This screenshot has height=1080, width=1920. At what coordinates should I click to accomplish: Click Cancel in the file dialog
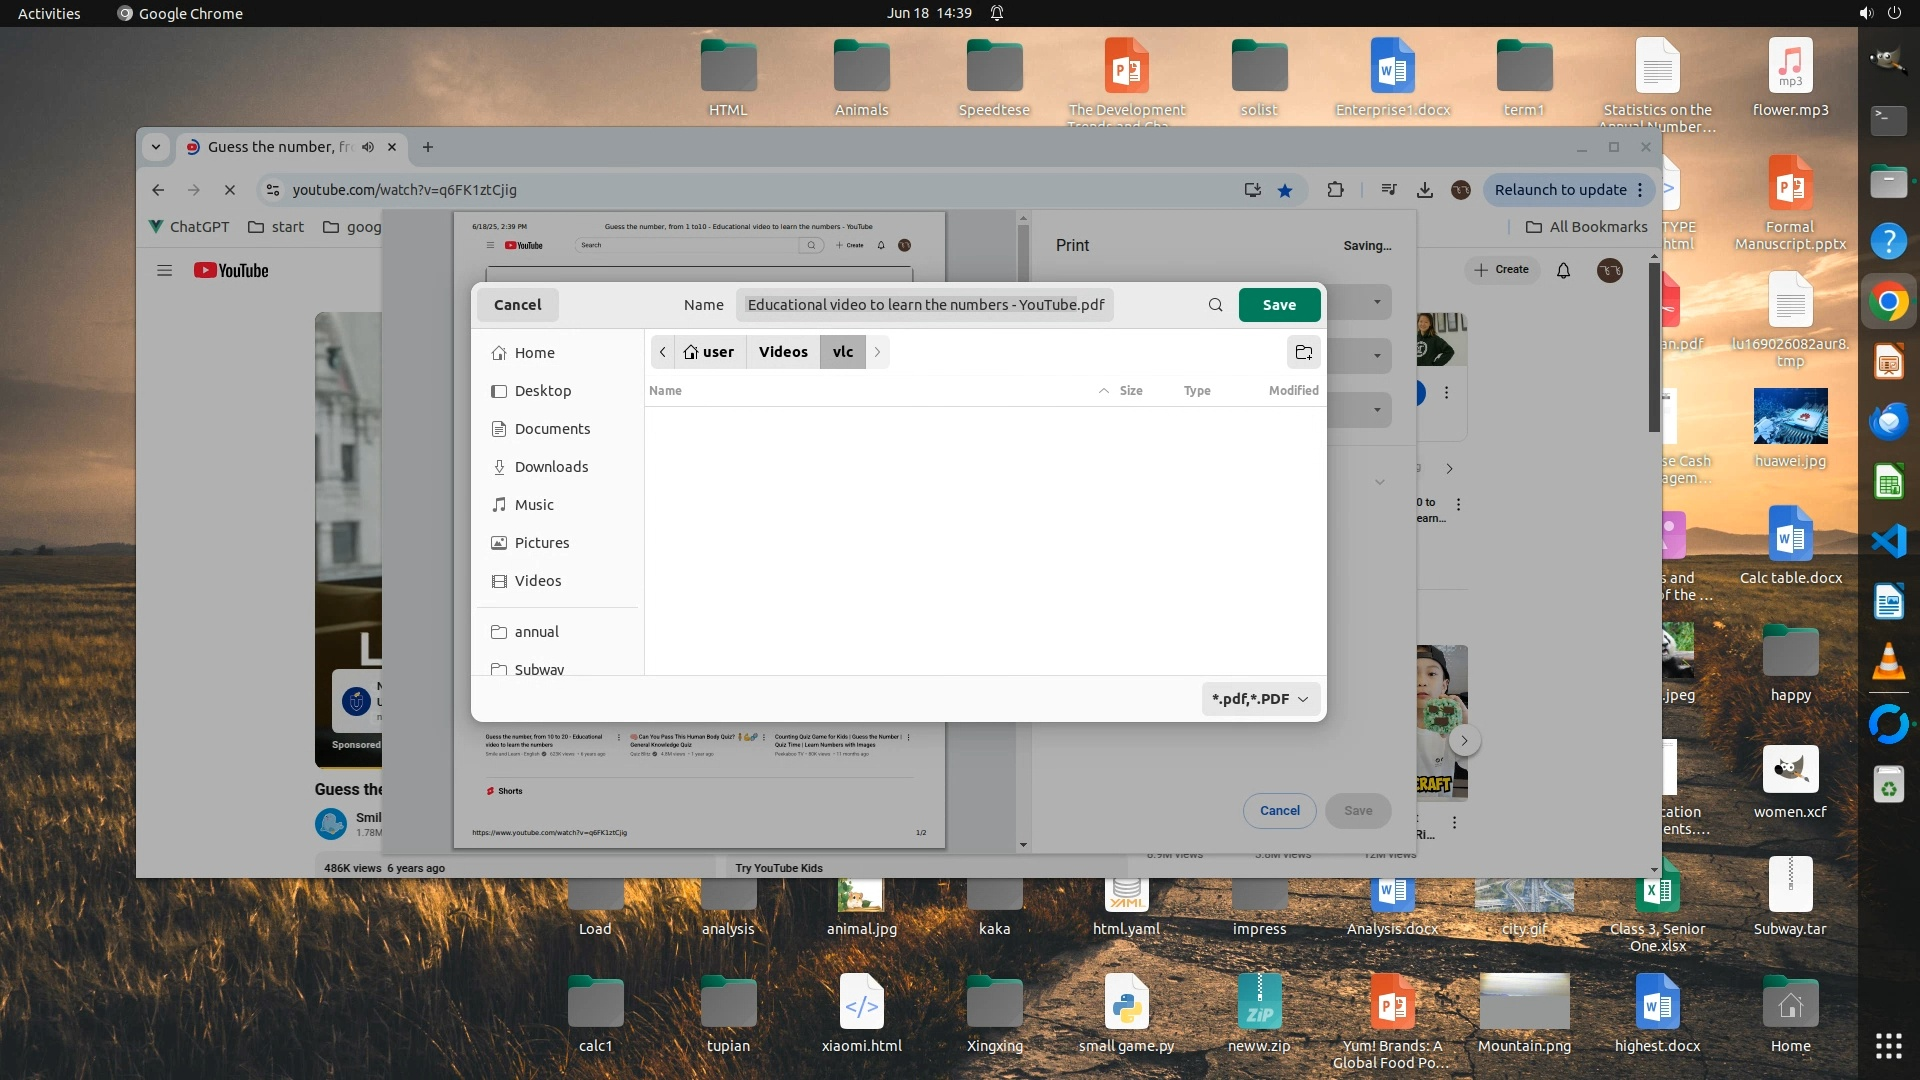point(517,305)
